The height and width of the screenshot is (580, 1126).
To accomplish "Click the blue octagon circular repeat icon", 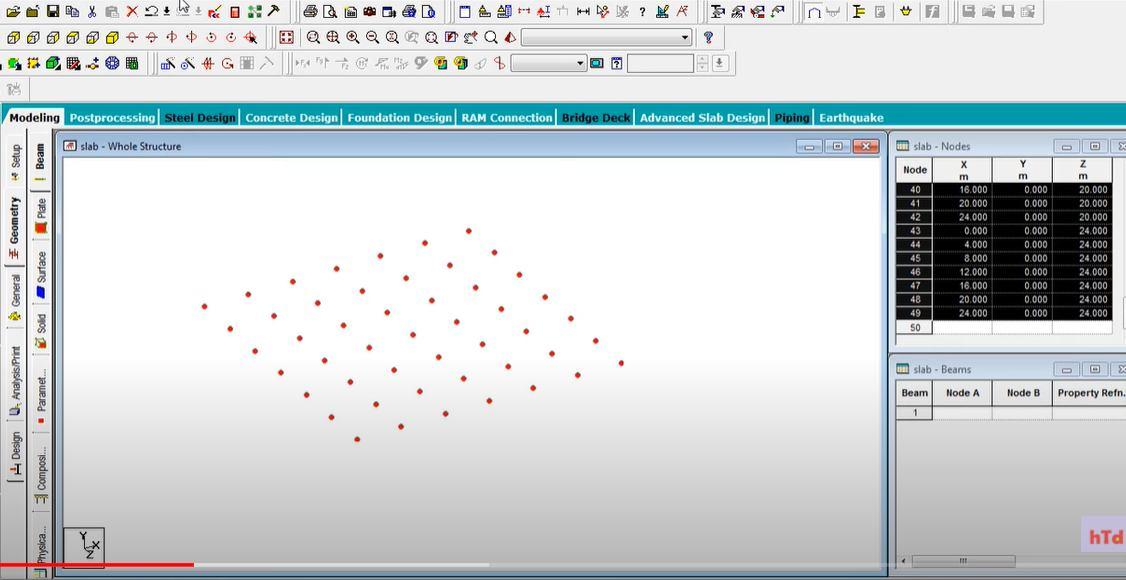I will pyautogui.click(x=112, y=63).
